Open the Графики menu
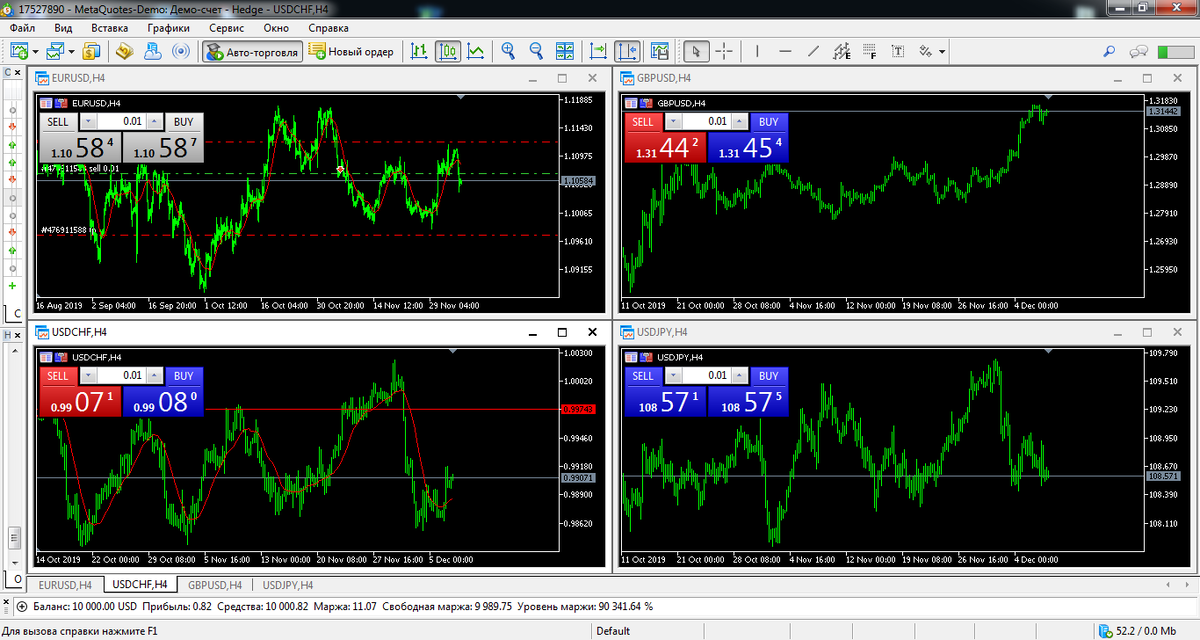The image size is (1200, 640). tap(168, 28)
